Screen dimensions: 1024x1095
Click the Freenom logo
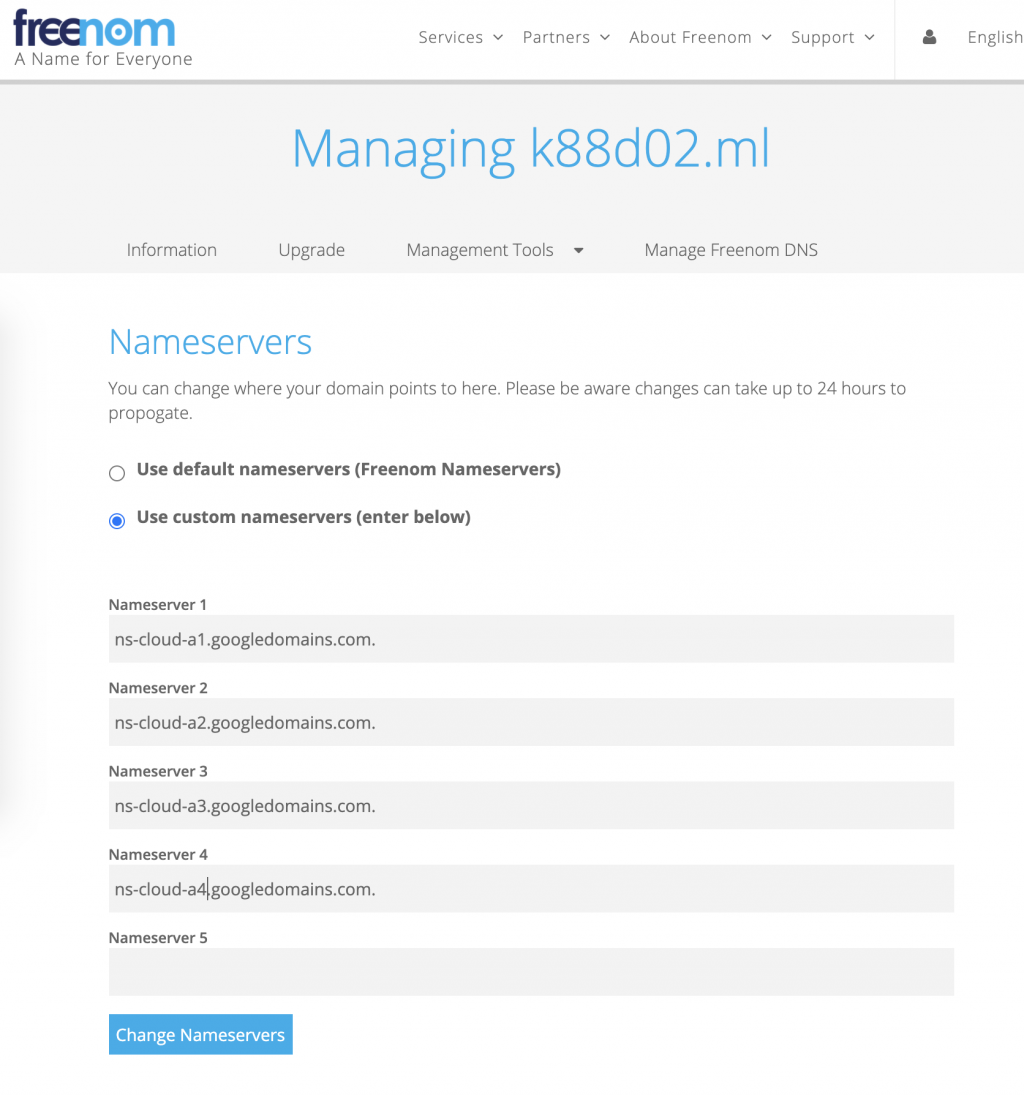point(94,28)
